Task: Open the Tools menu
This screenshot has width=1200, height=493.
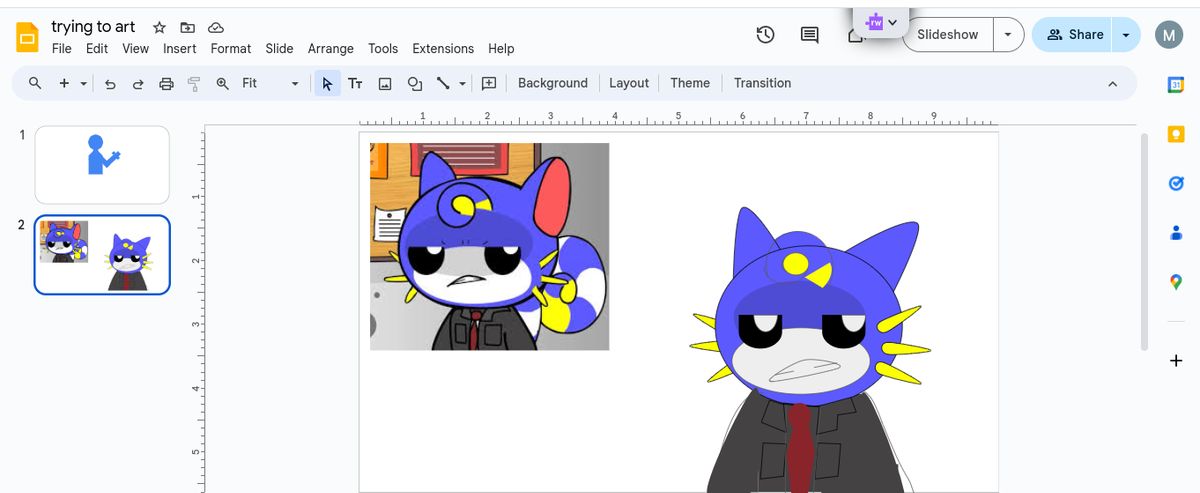Action: click(383, 49)
